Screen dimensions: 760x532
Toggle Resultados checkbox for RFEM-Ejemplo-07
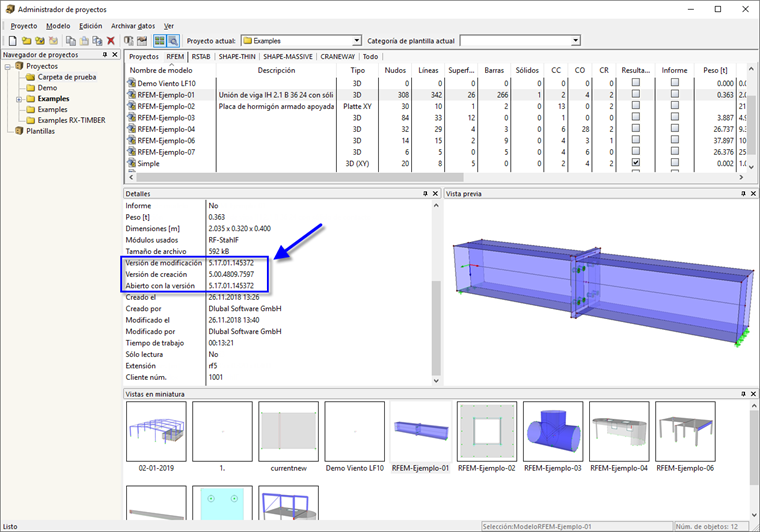pyautogui.click(x=636, y=151)
